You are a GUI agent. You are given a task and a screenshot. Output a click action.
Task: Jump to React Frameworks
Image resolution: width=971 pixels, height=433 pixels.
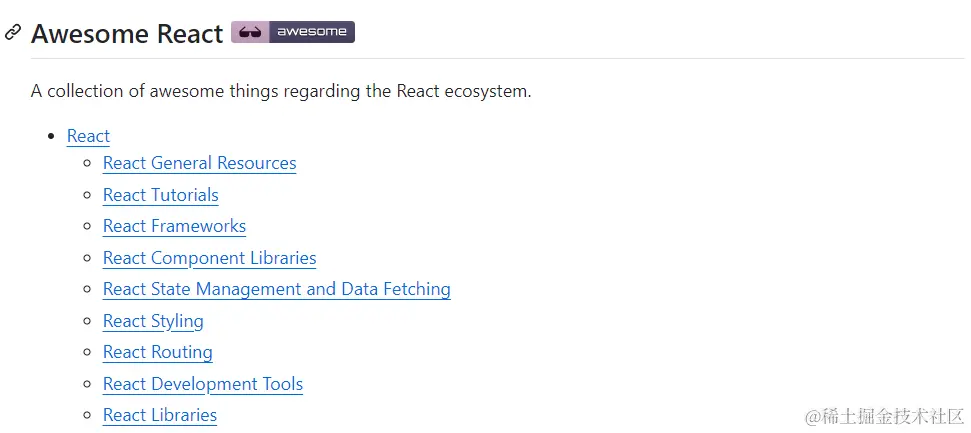tap(174, 226)
